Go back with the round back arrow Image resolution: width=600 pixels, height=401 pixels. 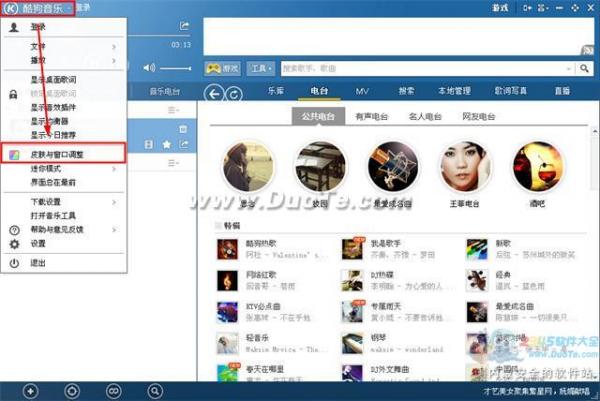pyautogui.click(x=214, y=94)
